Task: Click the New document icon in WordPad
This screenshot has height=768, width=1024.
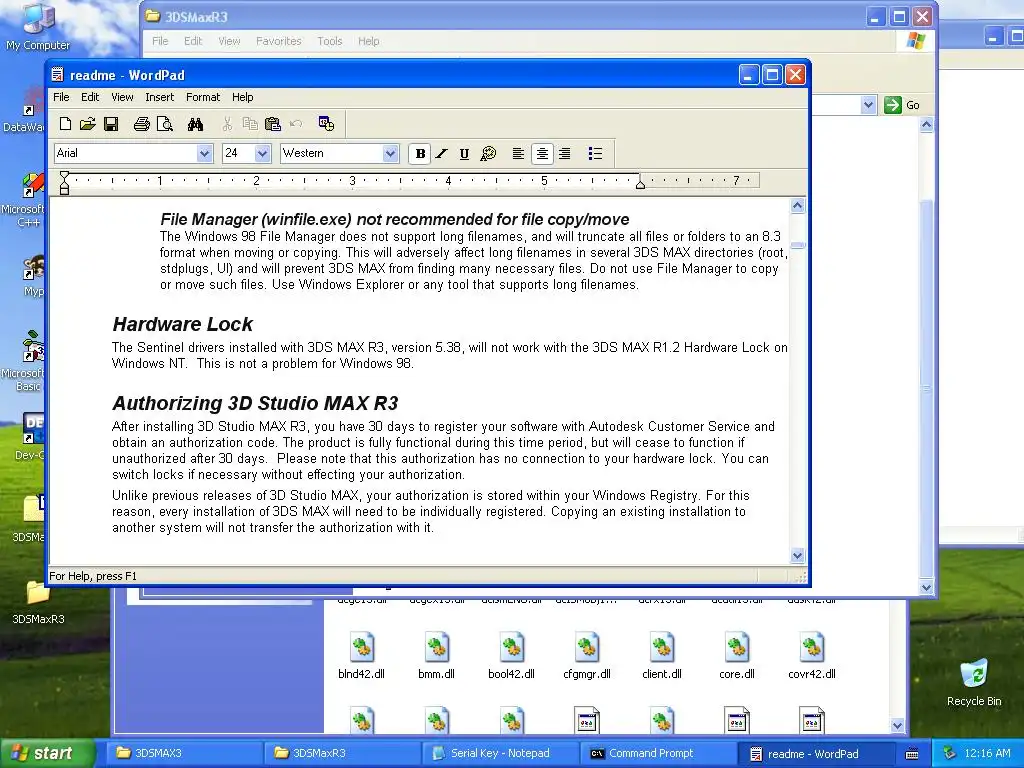Action: pyautogui.click(x=65, y=123)
